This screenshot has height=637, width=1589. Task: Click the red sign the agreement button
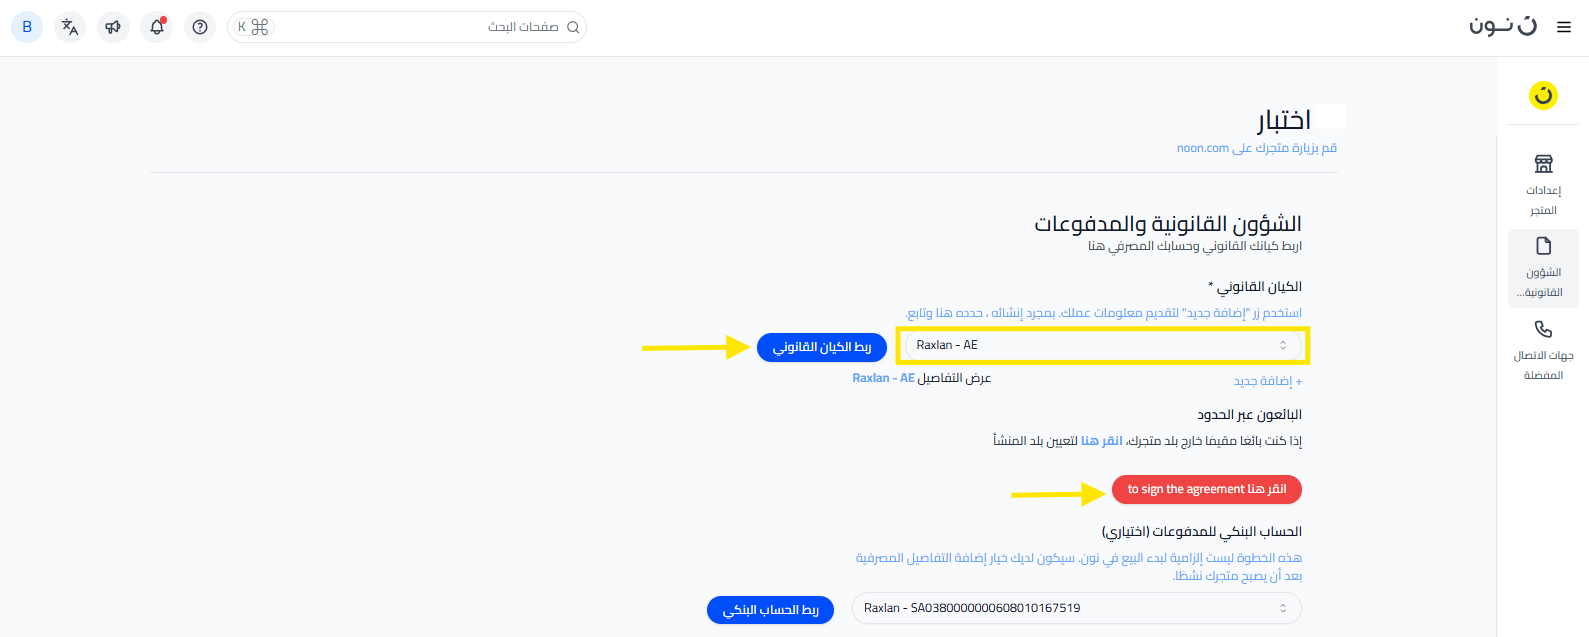[x=1207, y=489]
